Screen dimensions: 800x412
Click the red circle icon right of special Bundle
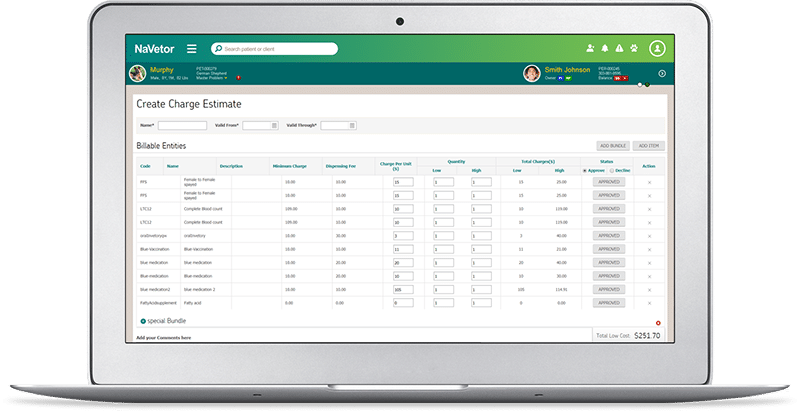(x=658, y=323)
